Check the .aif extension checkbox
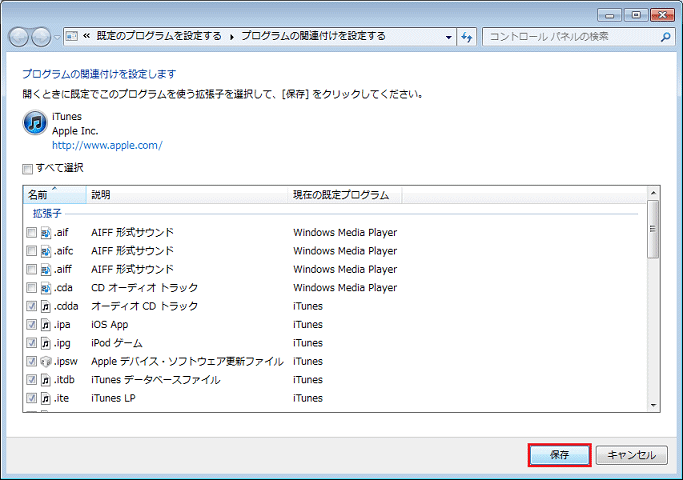The height and width of the screenshot is (480, 683). (x=31, y=233)
